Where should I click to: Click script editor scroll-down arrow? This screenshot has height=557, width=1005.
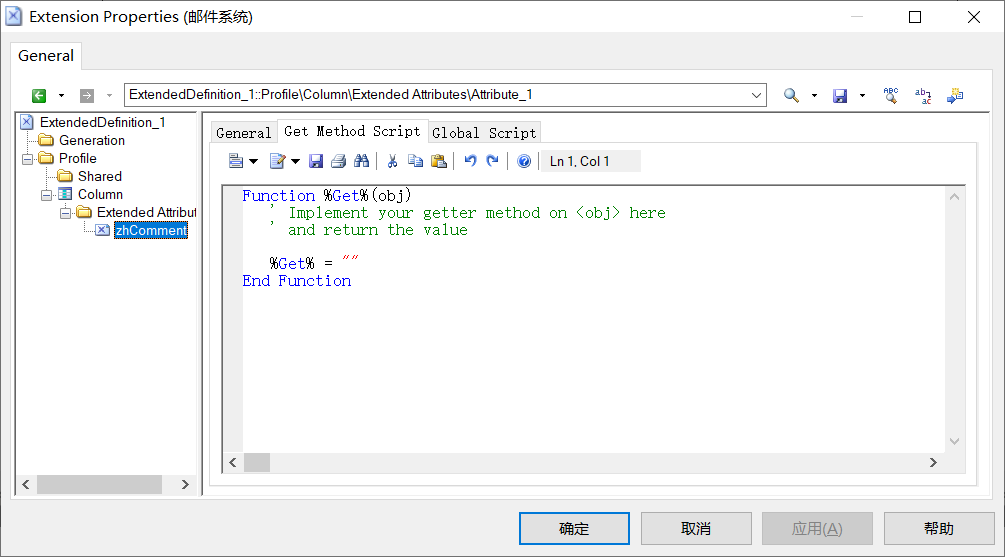click(954, 442)
